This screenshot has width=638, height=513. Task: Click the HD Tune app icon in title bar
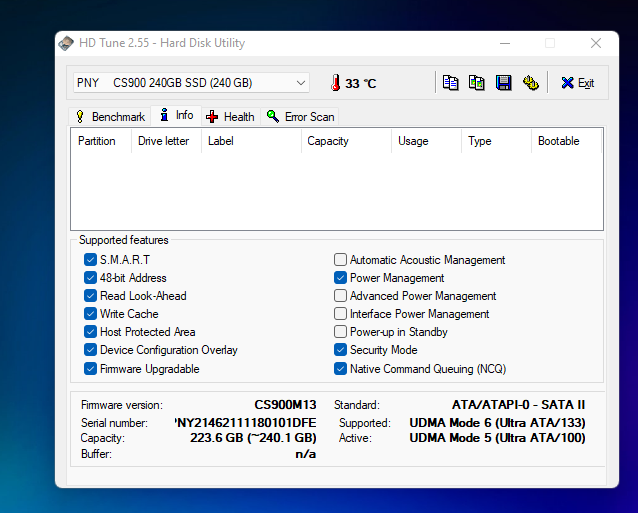tap(66, 43)
